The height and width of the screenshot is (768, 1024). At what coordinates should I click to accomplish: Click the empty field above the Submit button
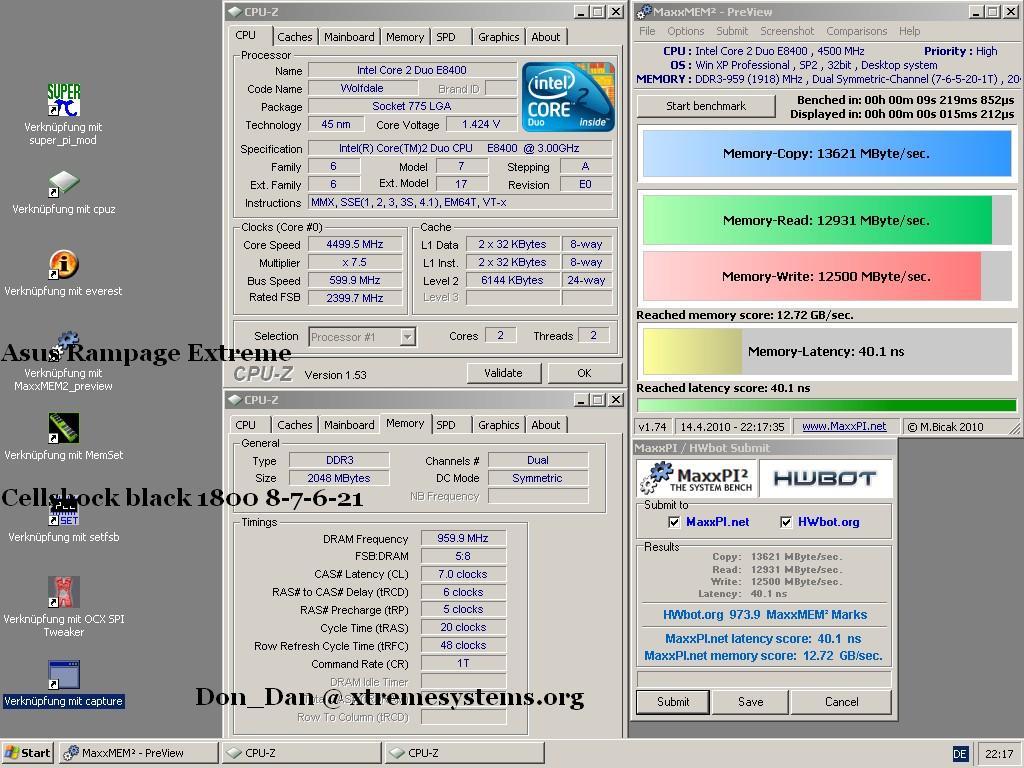click(763, 679)
